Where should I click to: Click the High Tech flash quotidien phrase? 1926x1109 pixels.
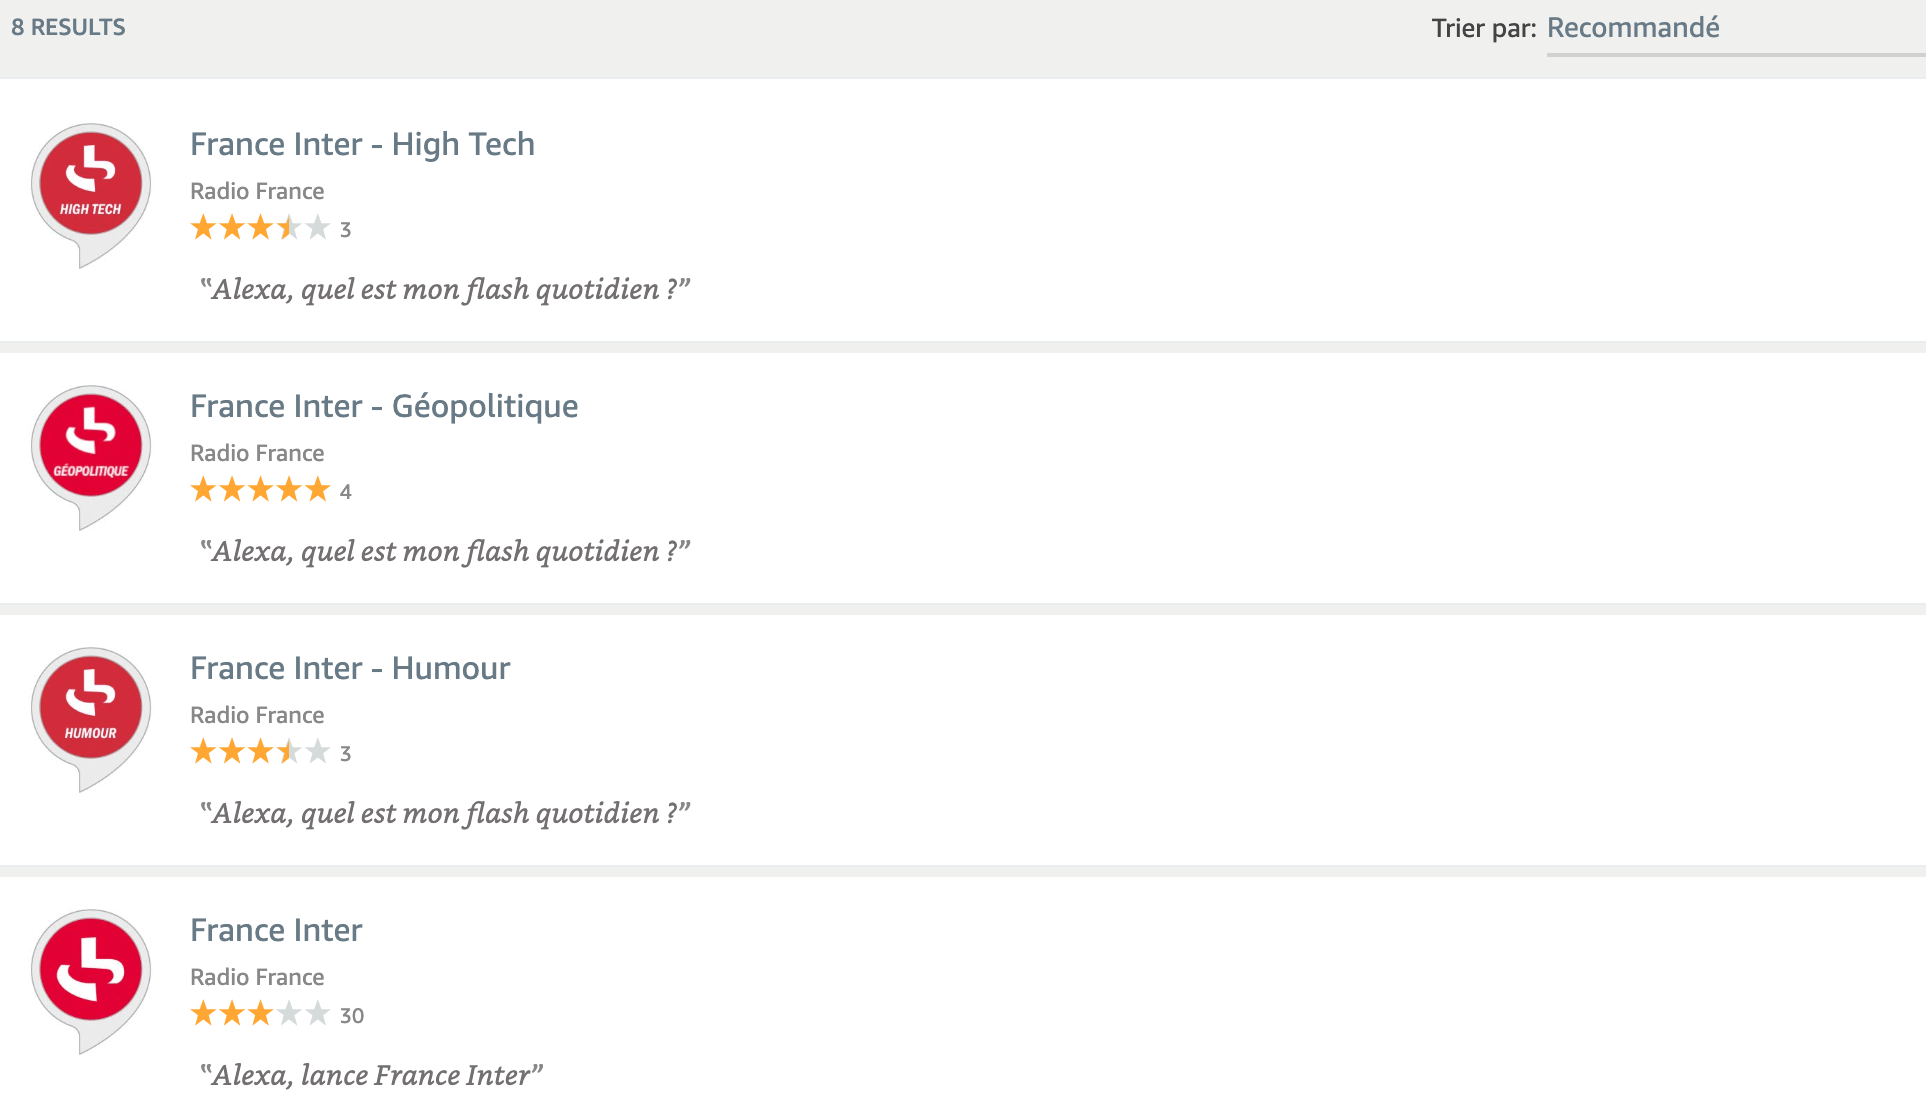click(x=445, y=289)
